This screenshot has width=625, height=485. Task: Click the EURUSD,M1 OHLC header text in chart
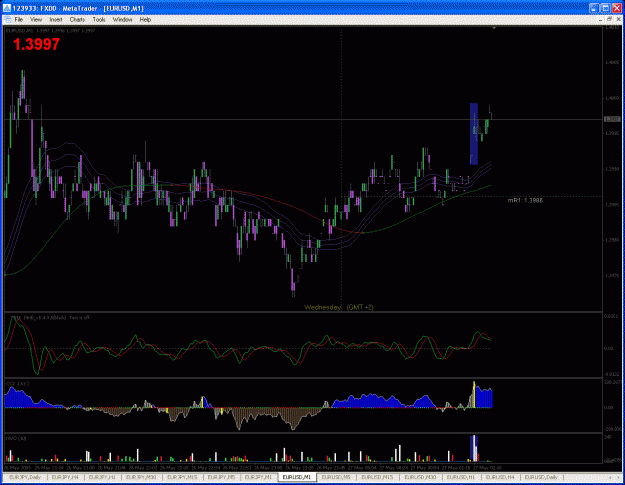click(50, 31)
